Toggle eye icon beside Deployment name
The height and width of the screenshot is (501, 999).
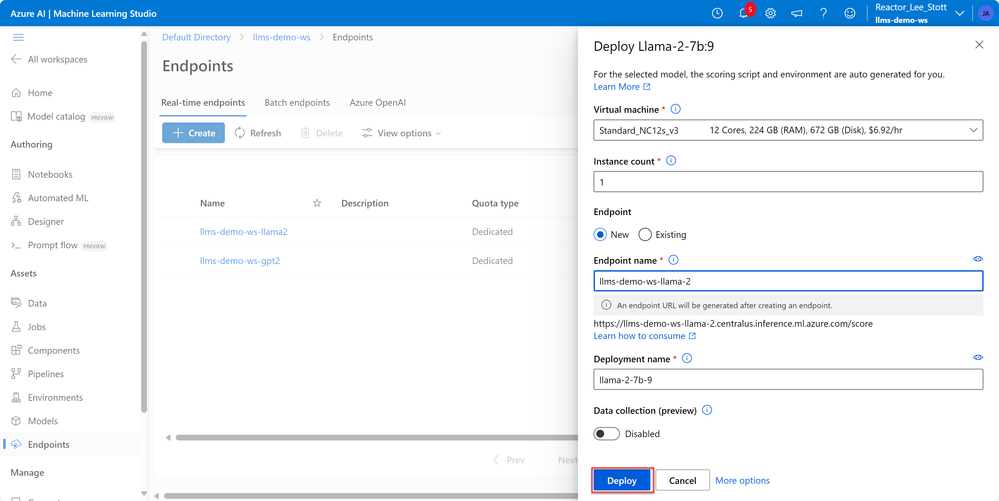(978, 358)
